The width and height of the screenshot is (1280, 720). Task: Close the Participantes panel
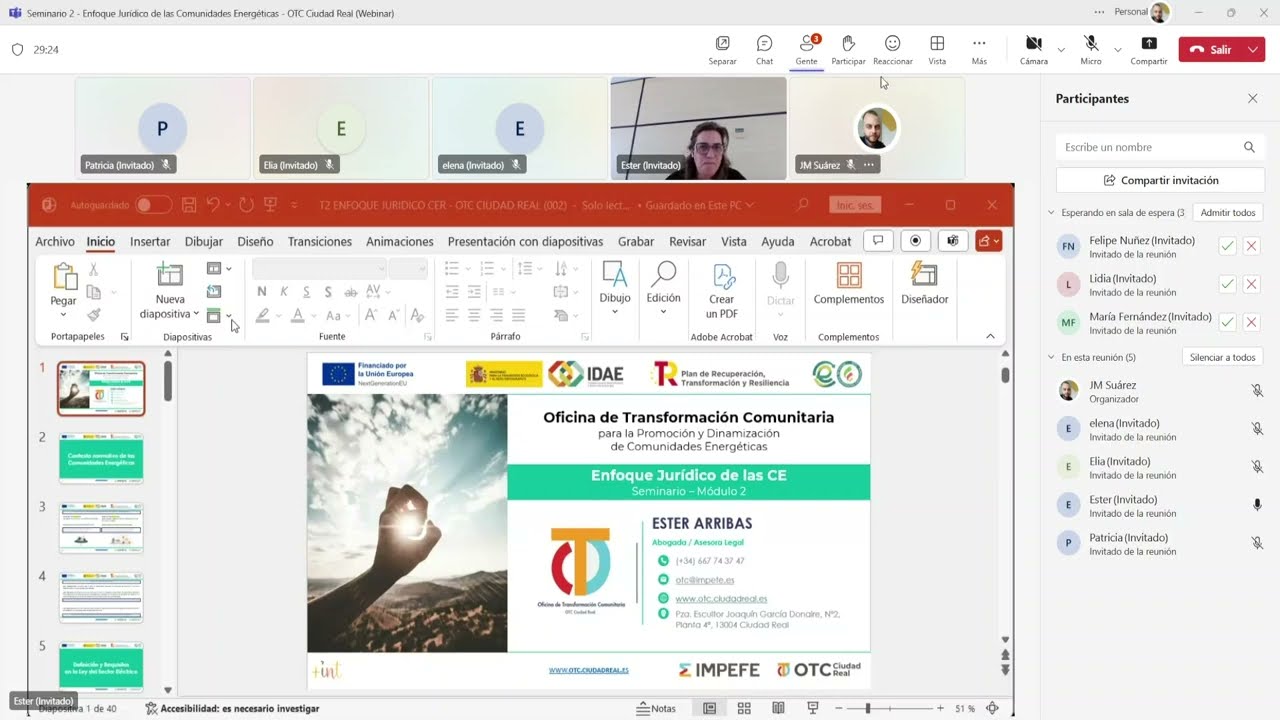coord(1252,98)
